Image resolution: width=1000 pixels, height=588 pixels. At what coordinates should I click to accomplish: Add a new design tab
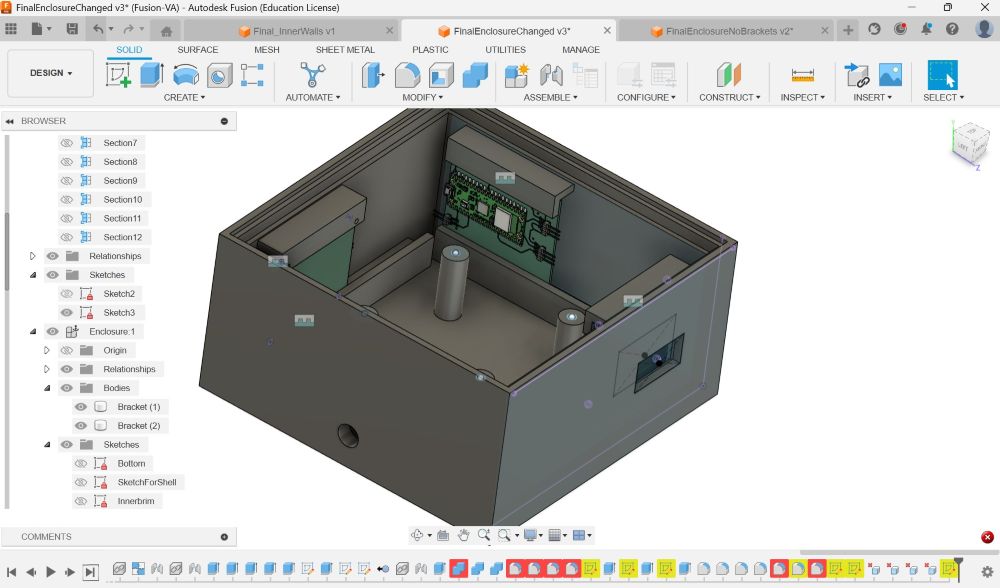click(x=848, y=30)
